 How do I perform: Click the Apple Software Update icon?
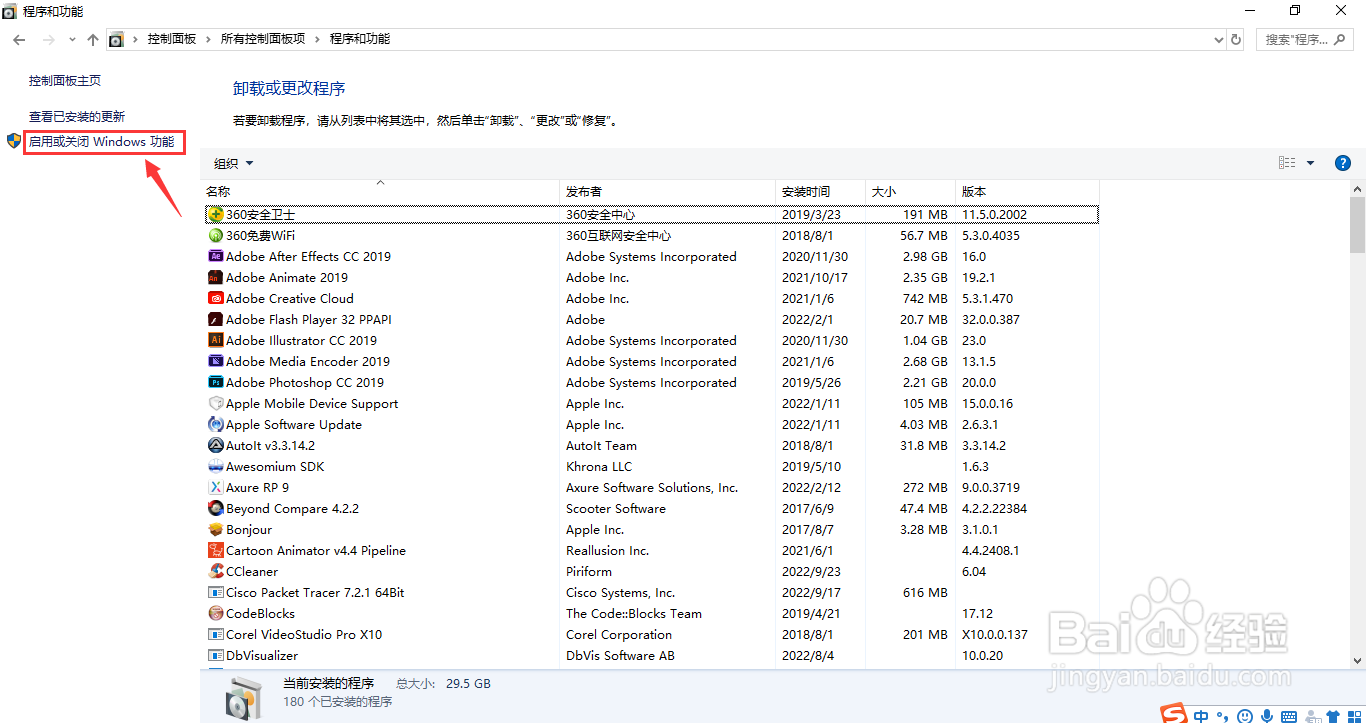pyautogui.click(x=216, y=424)
